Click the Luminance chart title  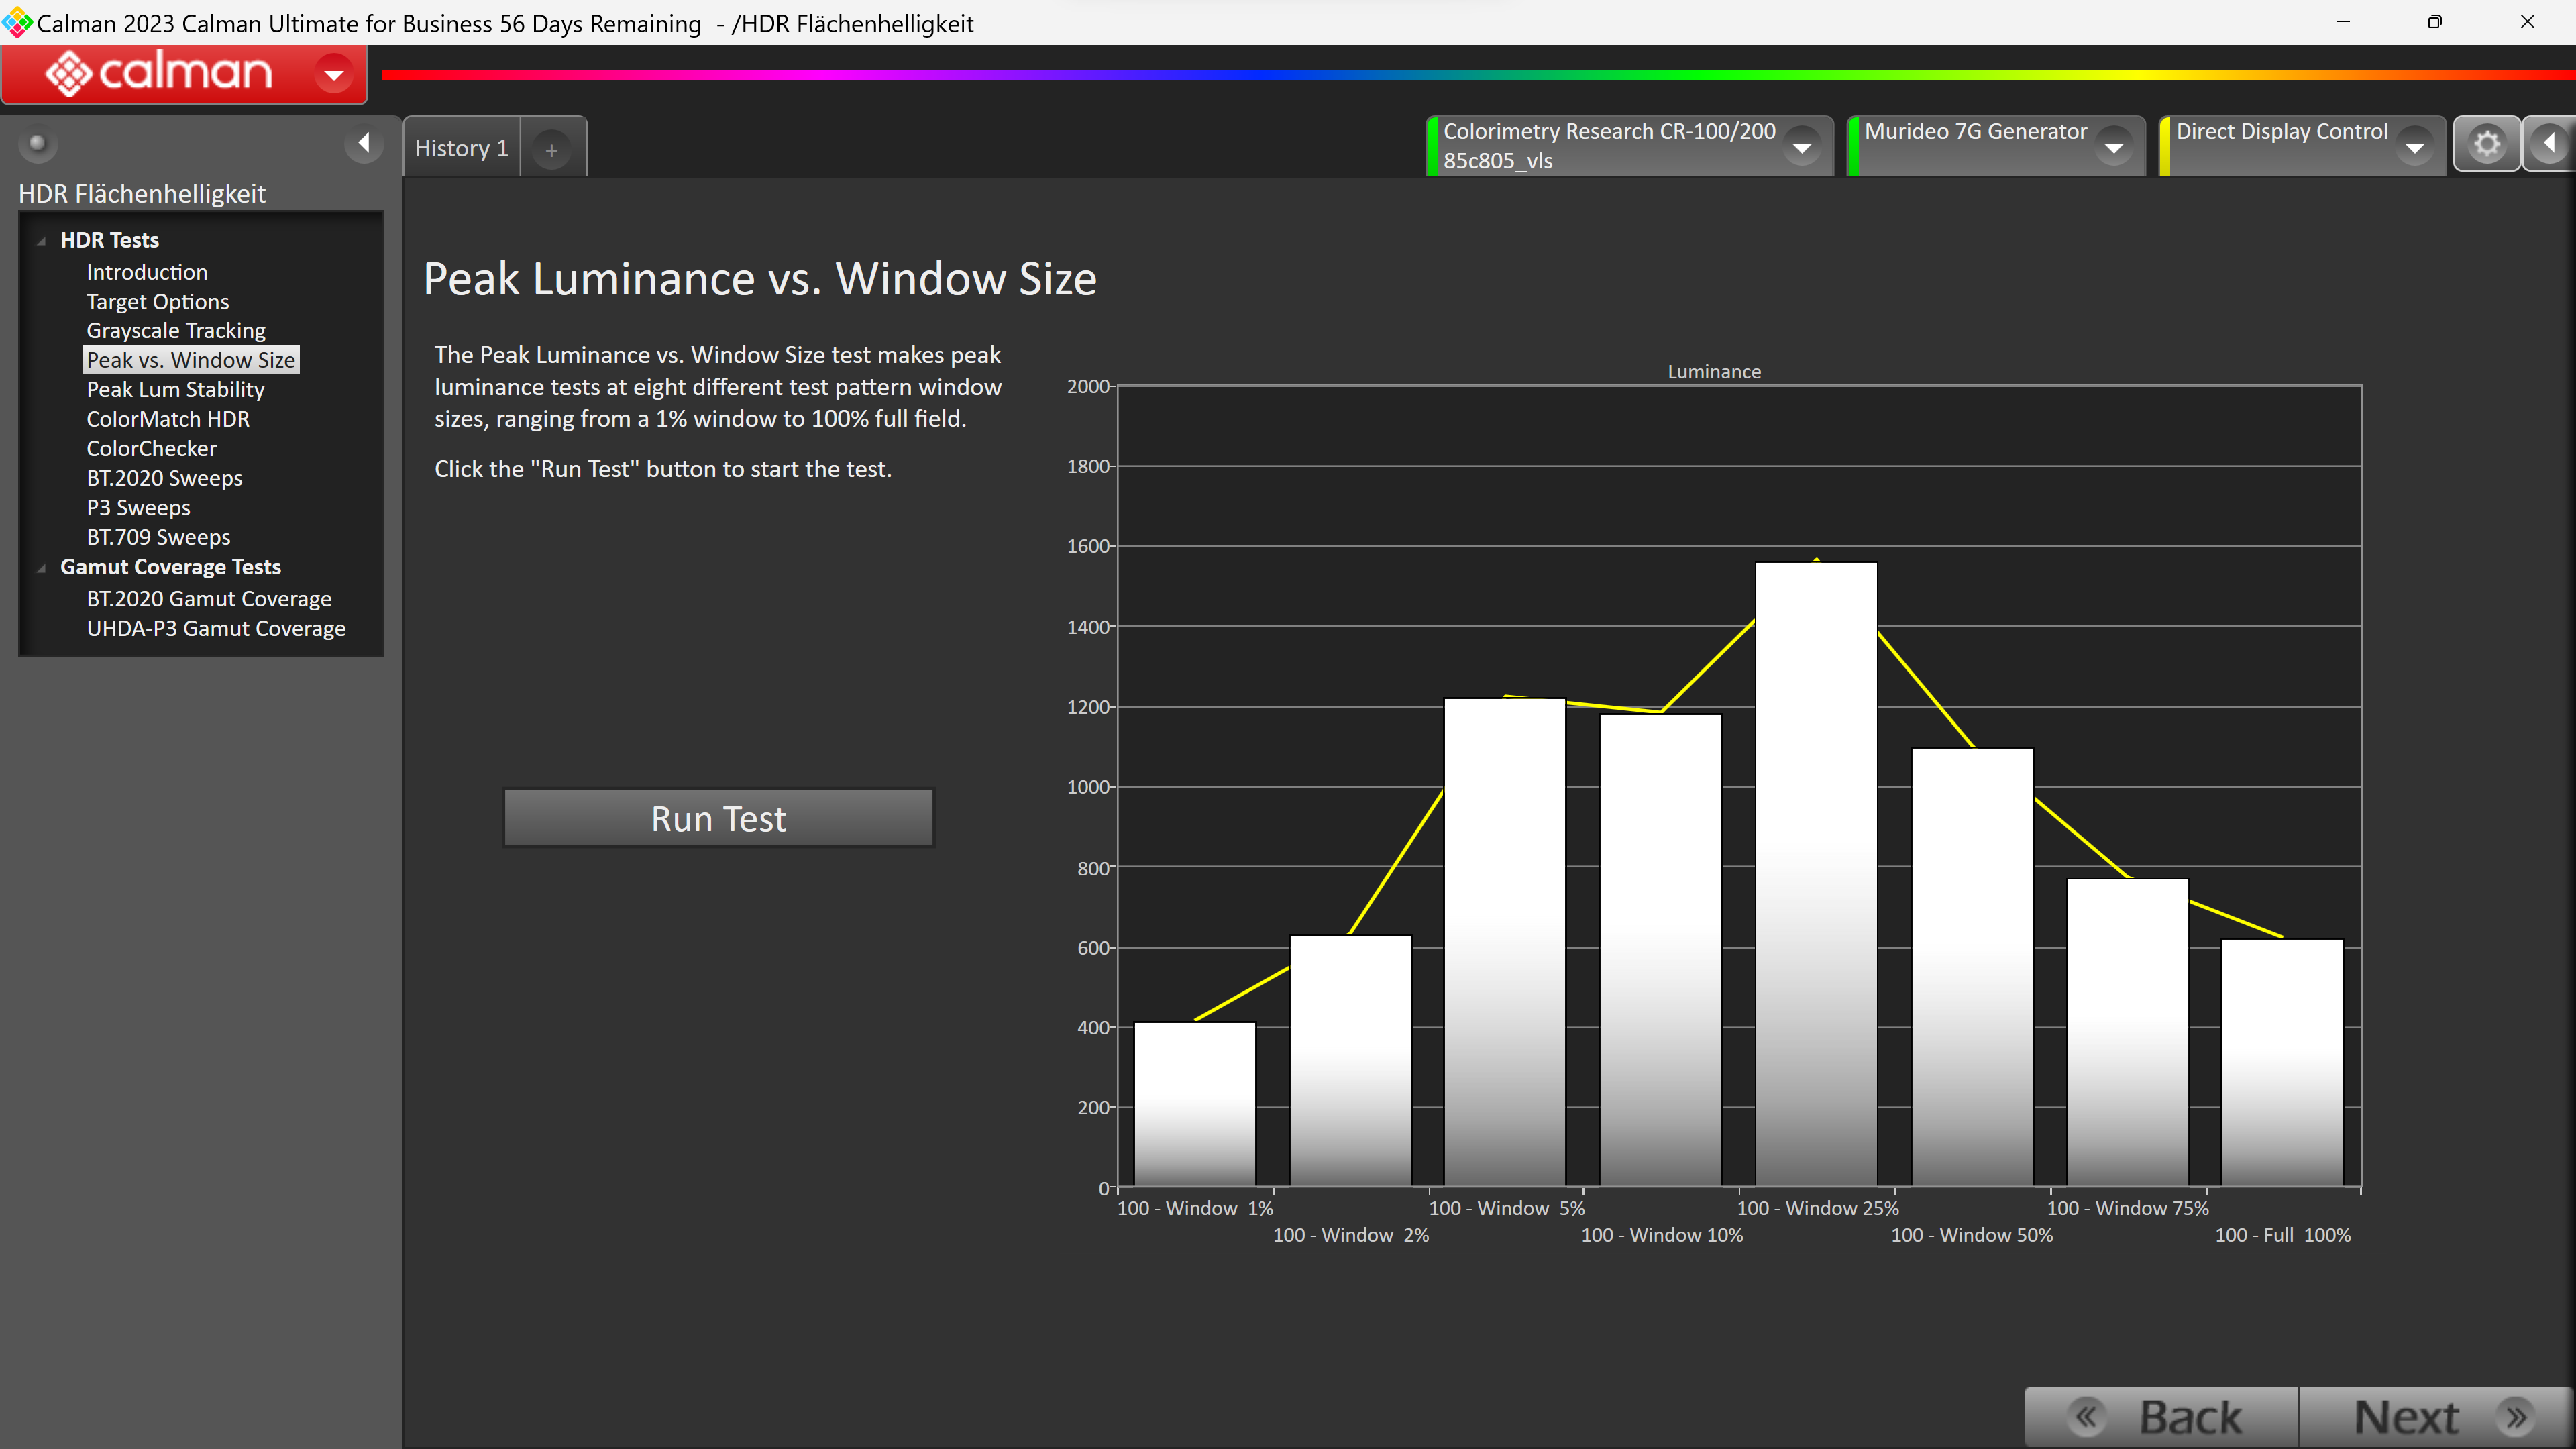(x=1714, y=371)
